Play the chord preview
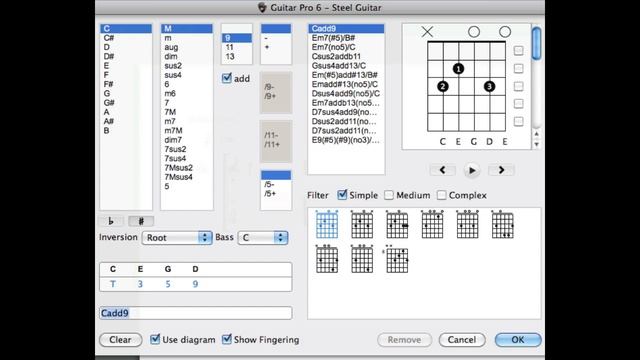The width and height of the screenshot is (640, 360). tap(472, 170)
